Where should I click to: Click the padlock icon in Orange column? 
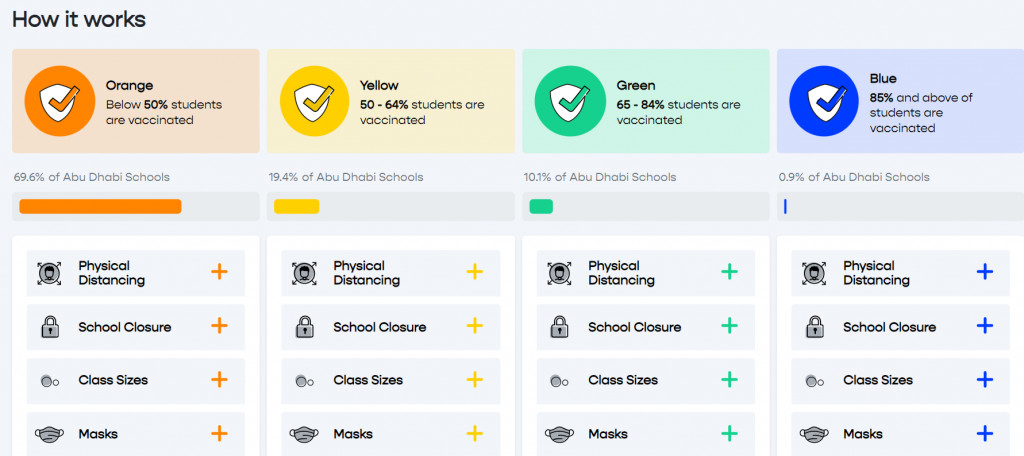coord(49,326)
